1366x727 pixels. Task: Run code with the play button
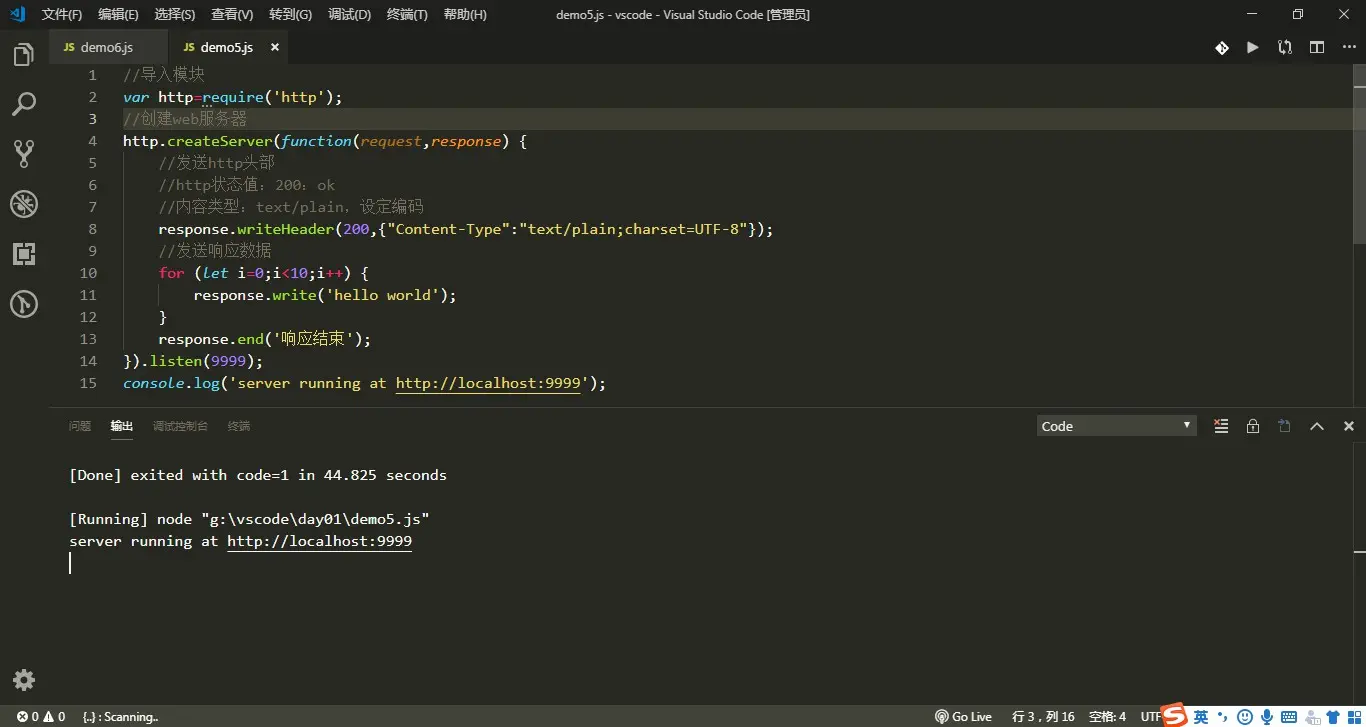(x=1252, y=47)
